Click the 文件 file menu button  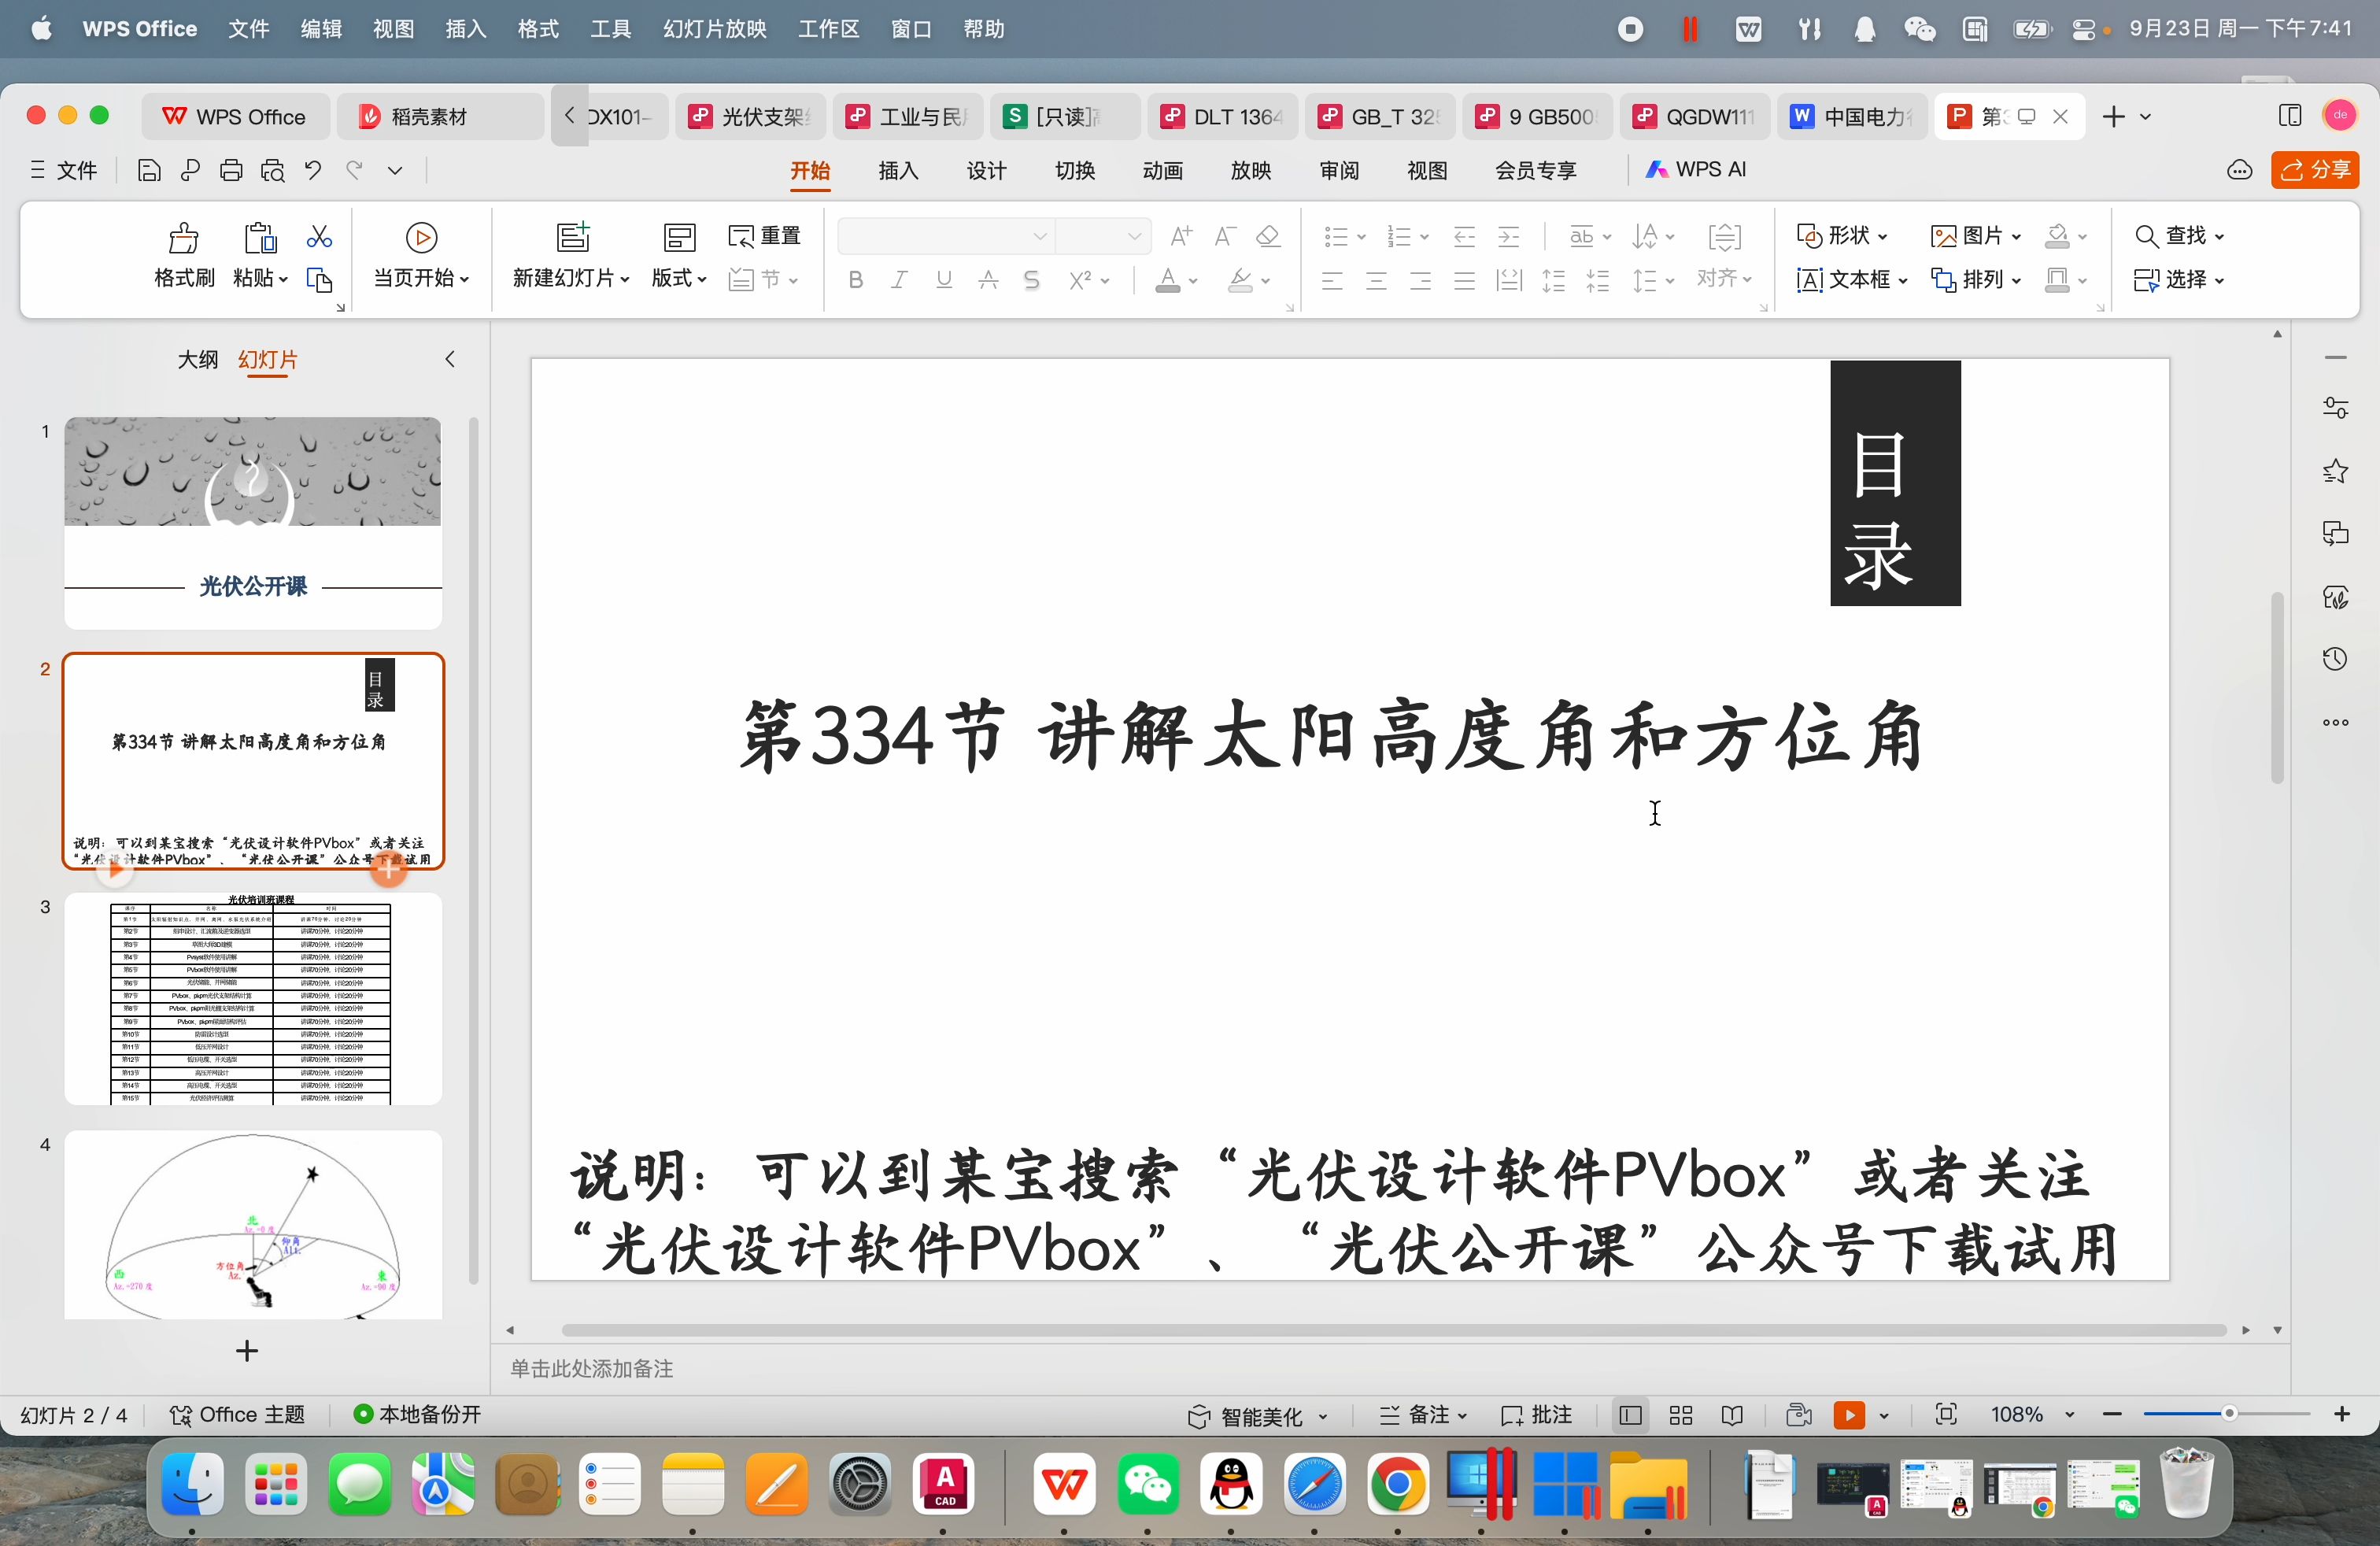click(x=65, y=171)
